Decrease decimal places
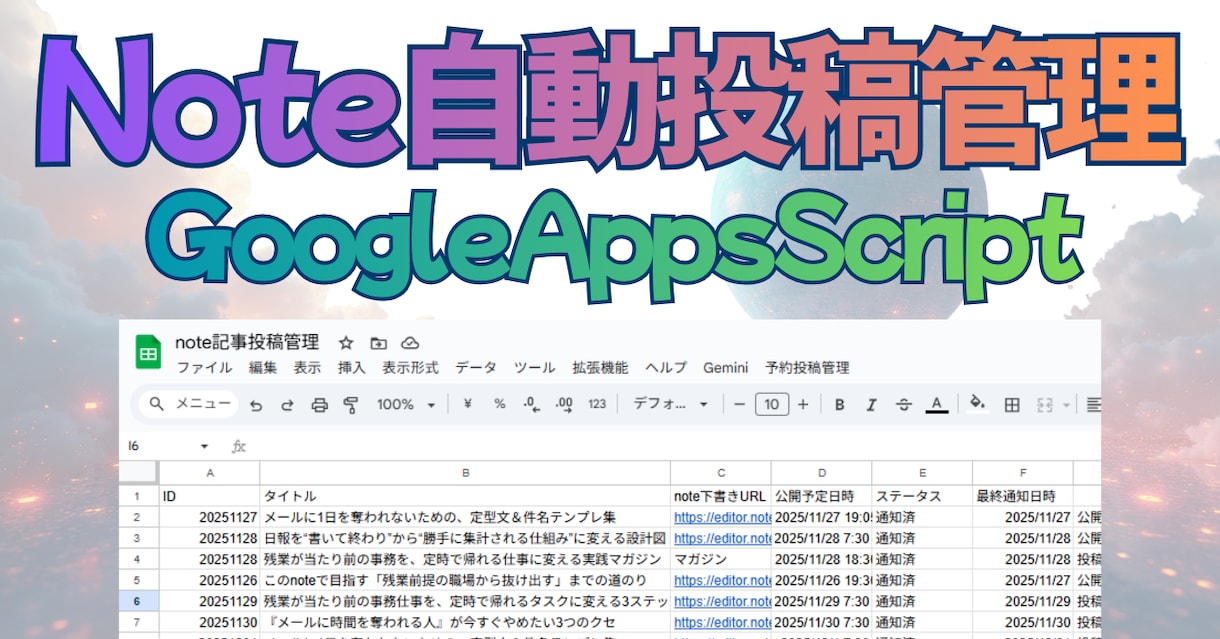Screen dimensions: 1220x639 coord(532,404)
